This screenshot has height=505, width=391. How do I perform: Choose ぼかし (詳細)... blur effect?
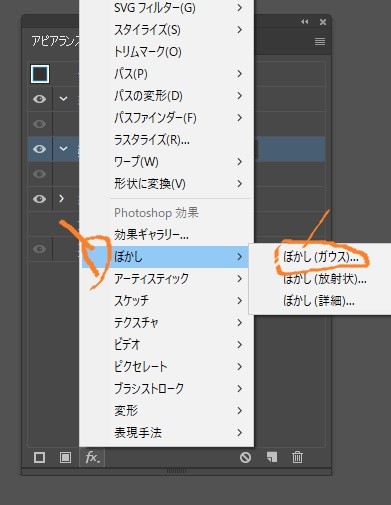tap(321, 301)
